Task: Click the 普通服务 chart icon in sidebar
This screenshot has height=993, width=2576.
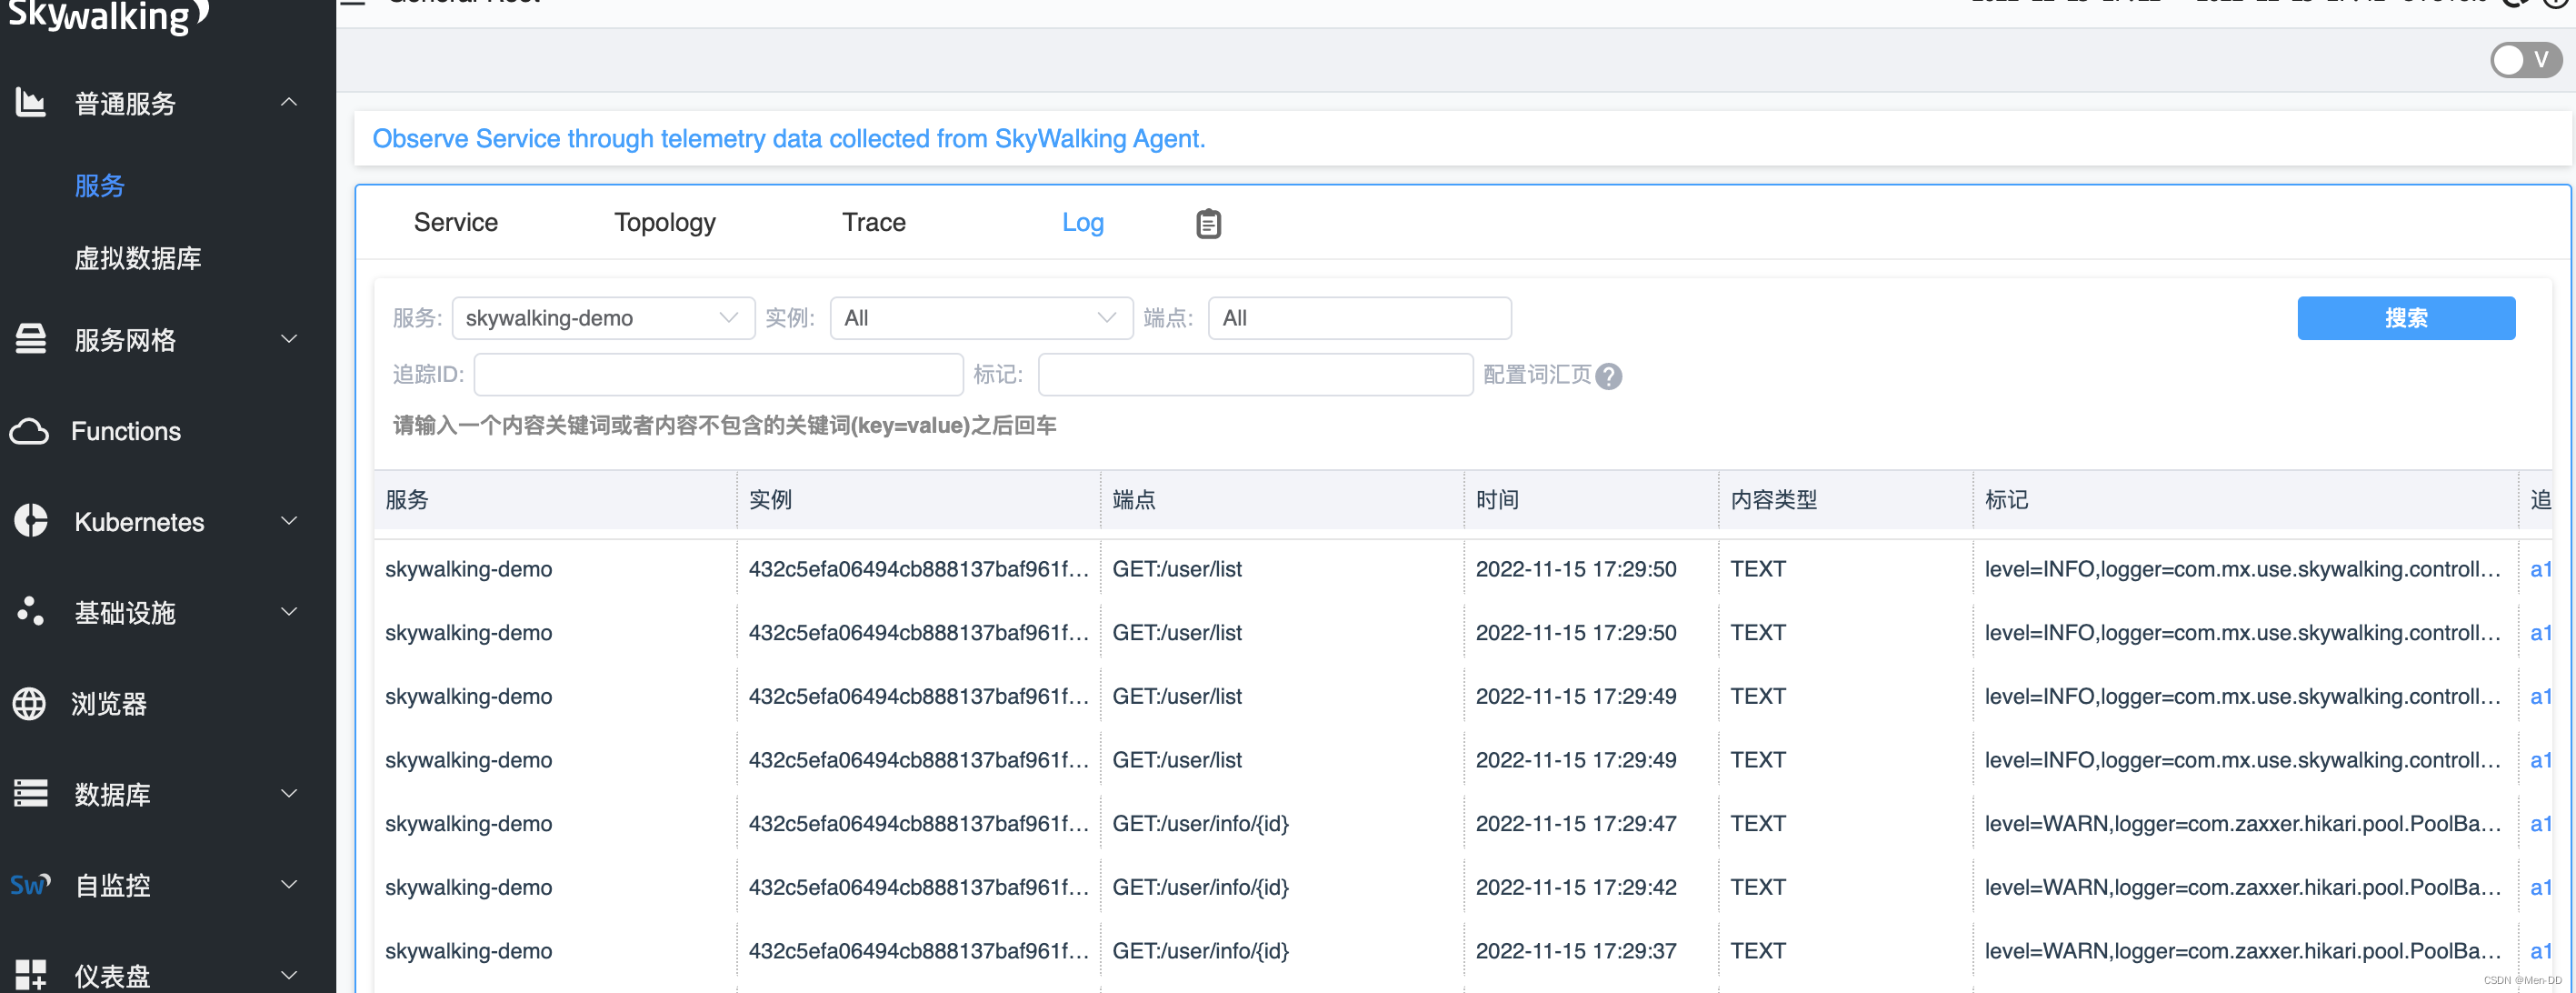Action: tap(30, 102)
